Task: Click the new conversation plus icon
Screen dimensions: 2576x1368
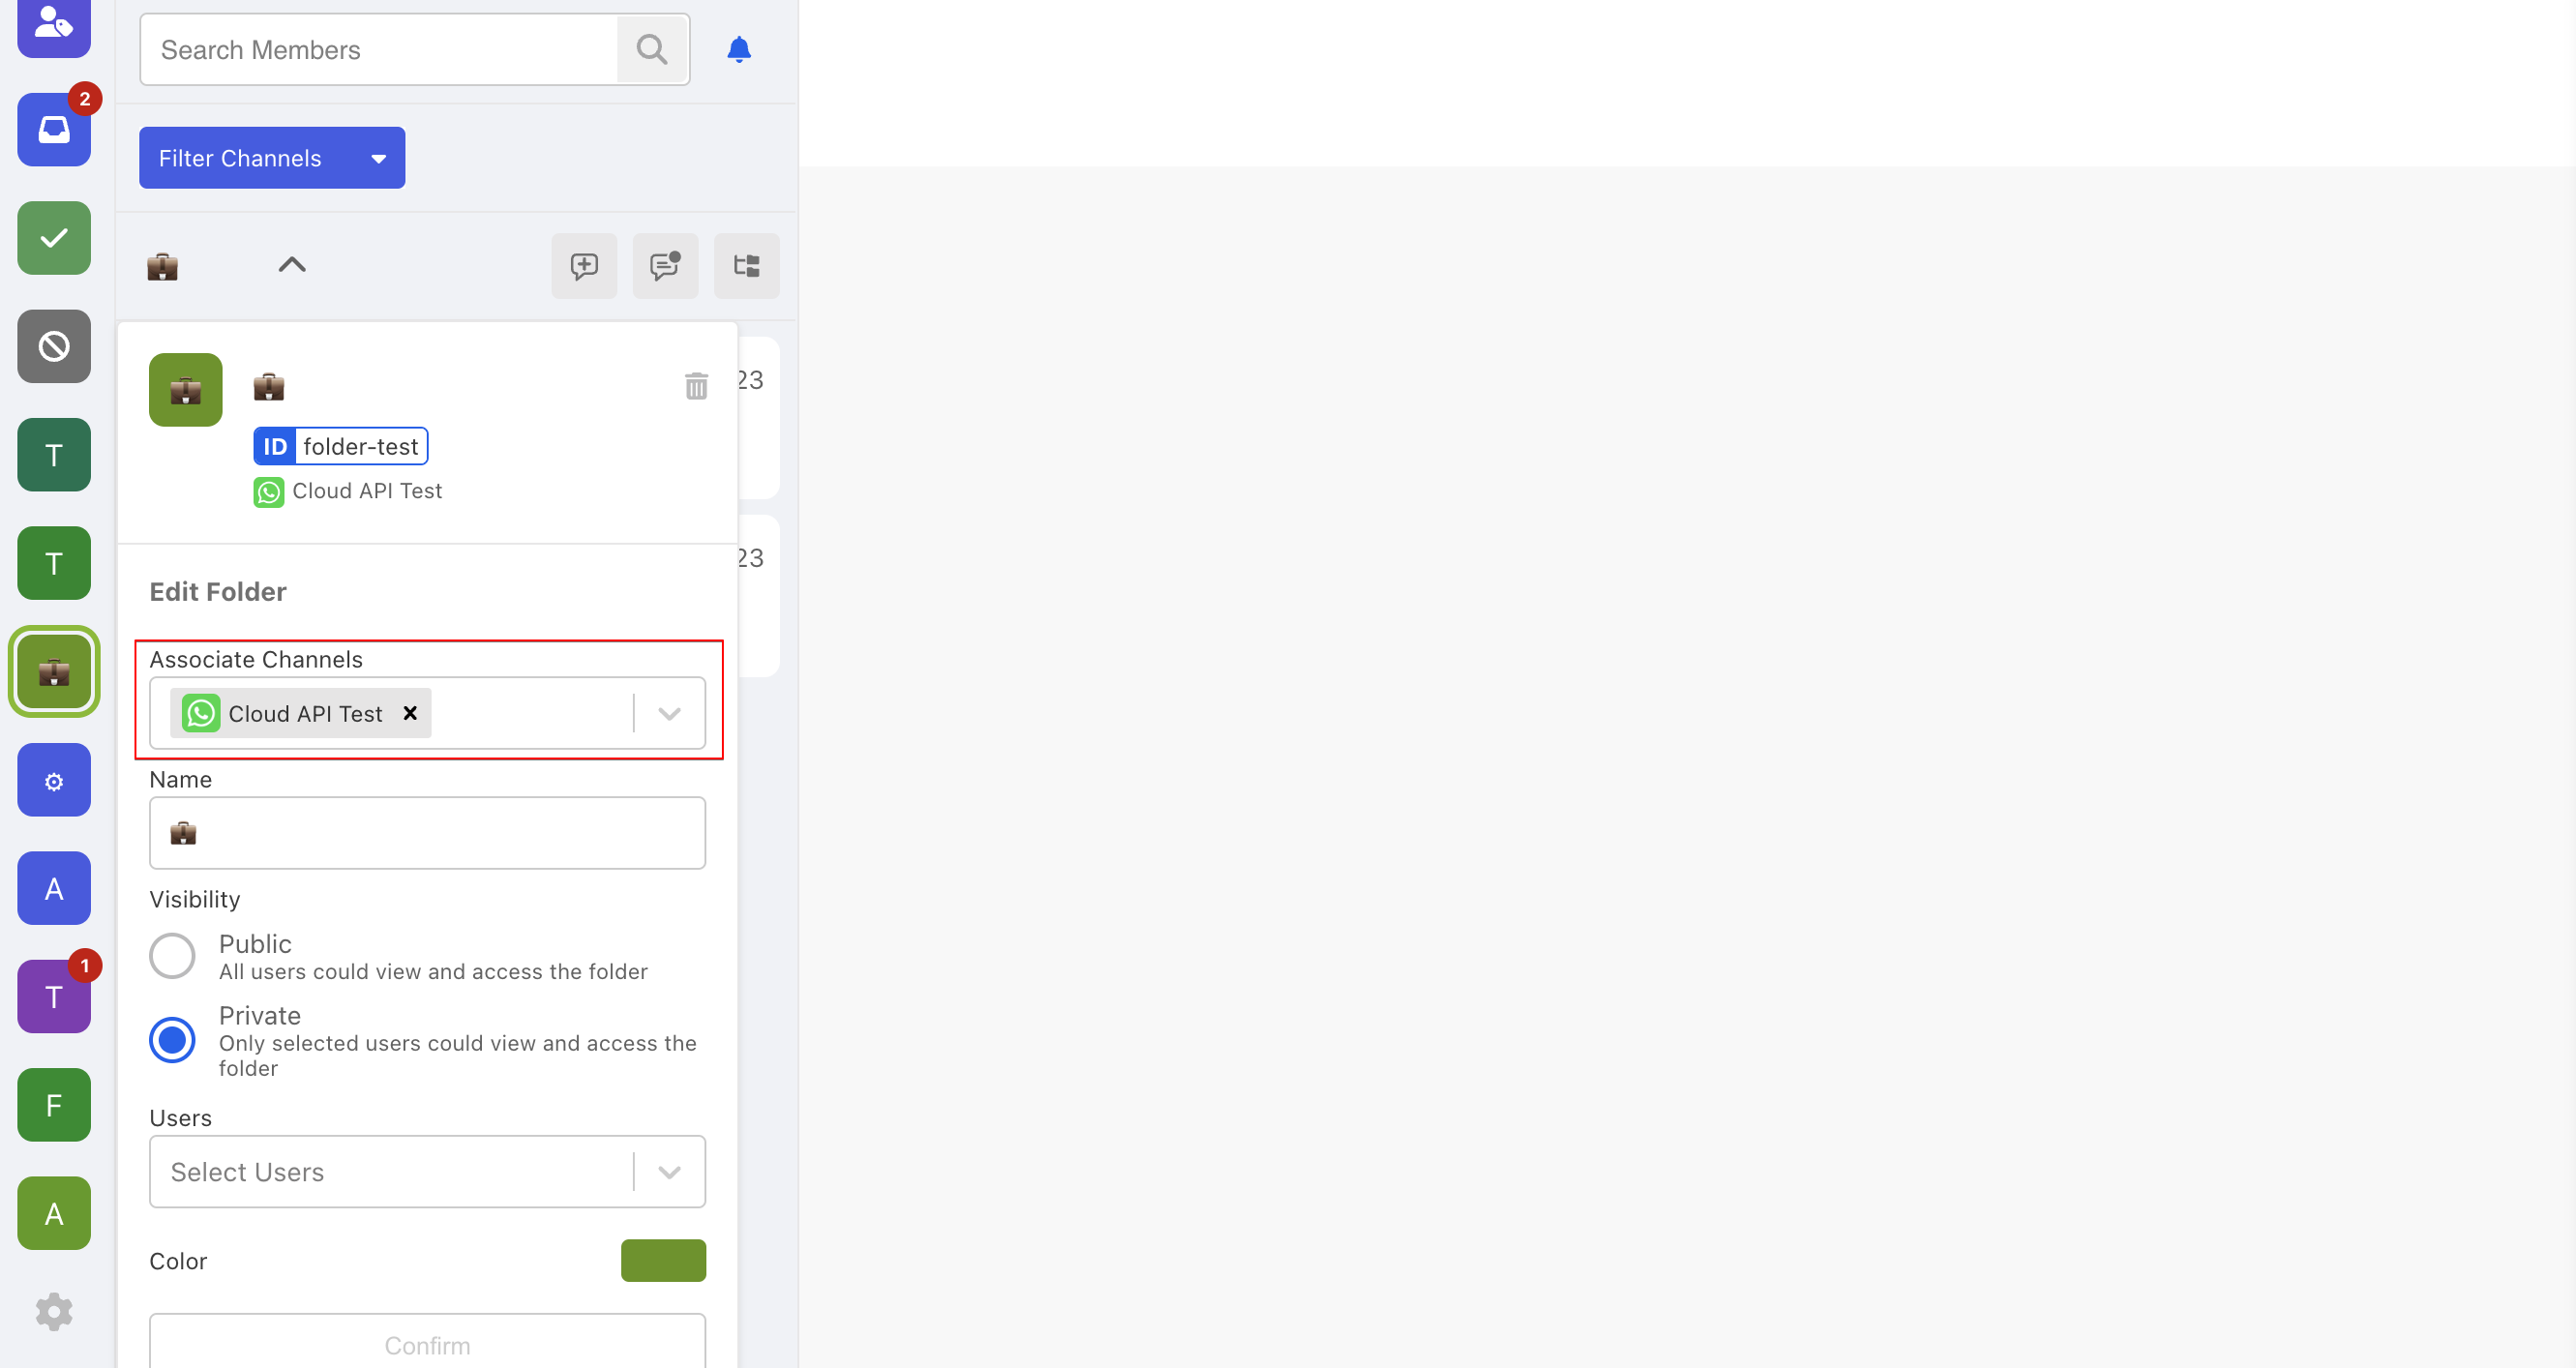Action: click(584, 266)
